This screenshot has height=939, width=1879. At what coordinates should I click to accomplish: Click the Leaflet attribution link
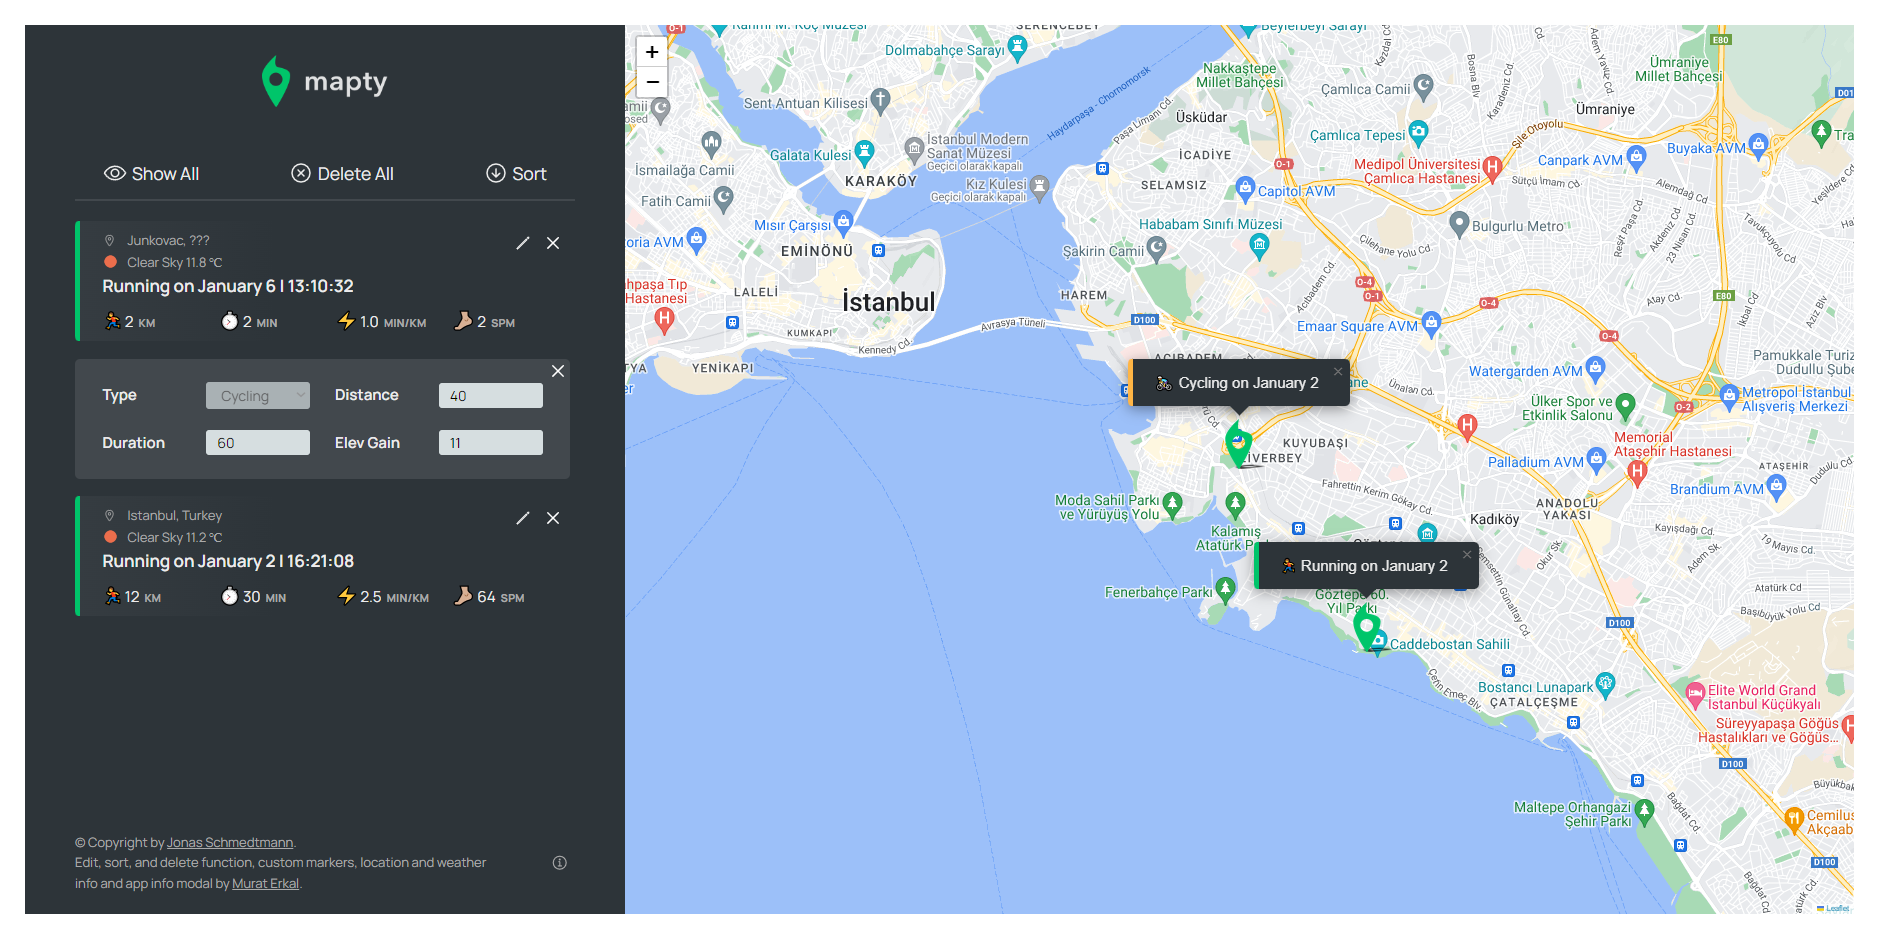click(1837, 908)
